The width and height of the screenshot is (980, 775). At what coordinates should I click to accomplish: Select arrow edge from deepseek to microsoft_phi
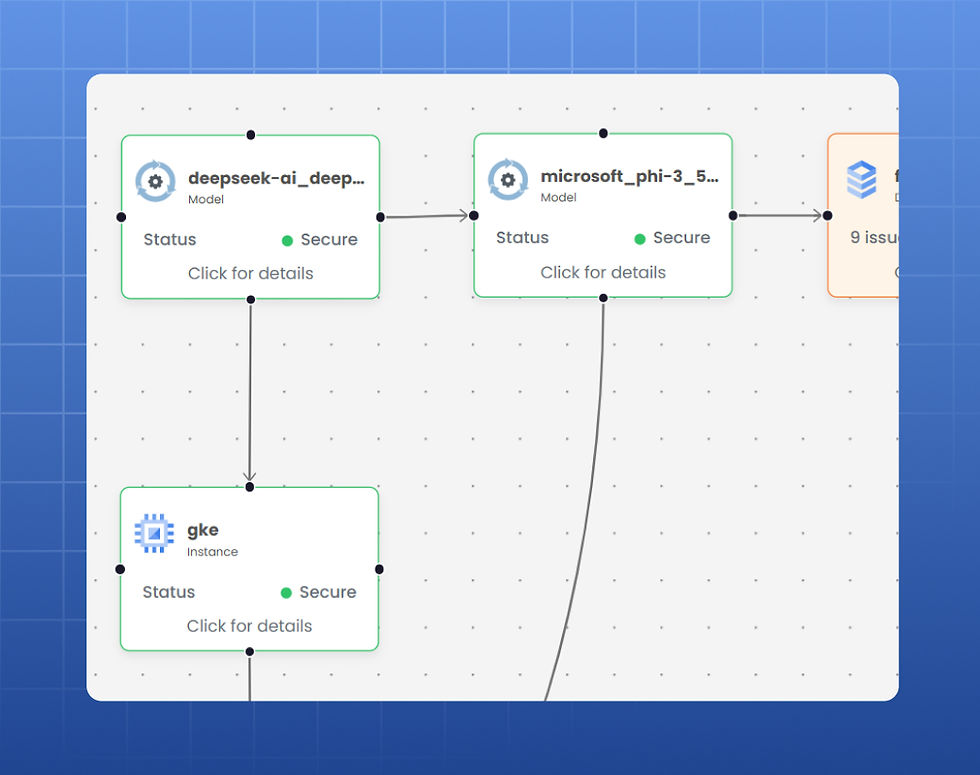tap(427, 216)
